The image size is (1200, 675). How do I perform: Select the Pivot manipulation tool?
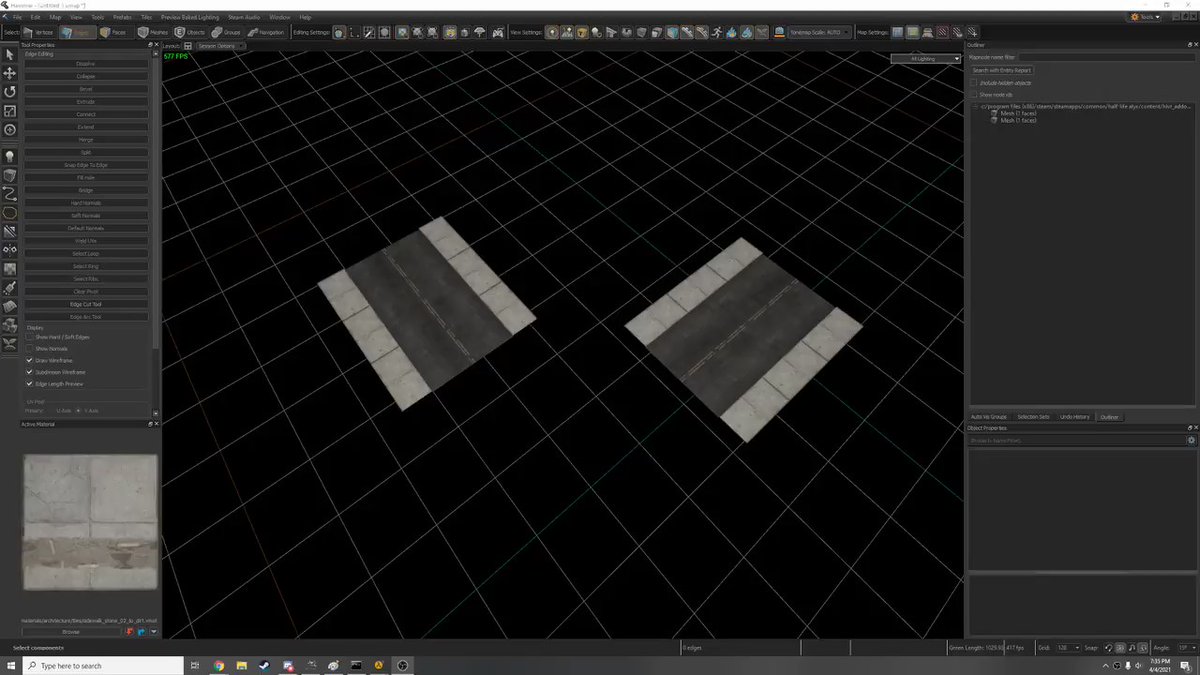click(x=10, y=130)
